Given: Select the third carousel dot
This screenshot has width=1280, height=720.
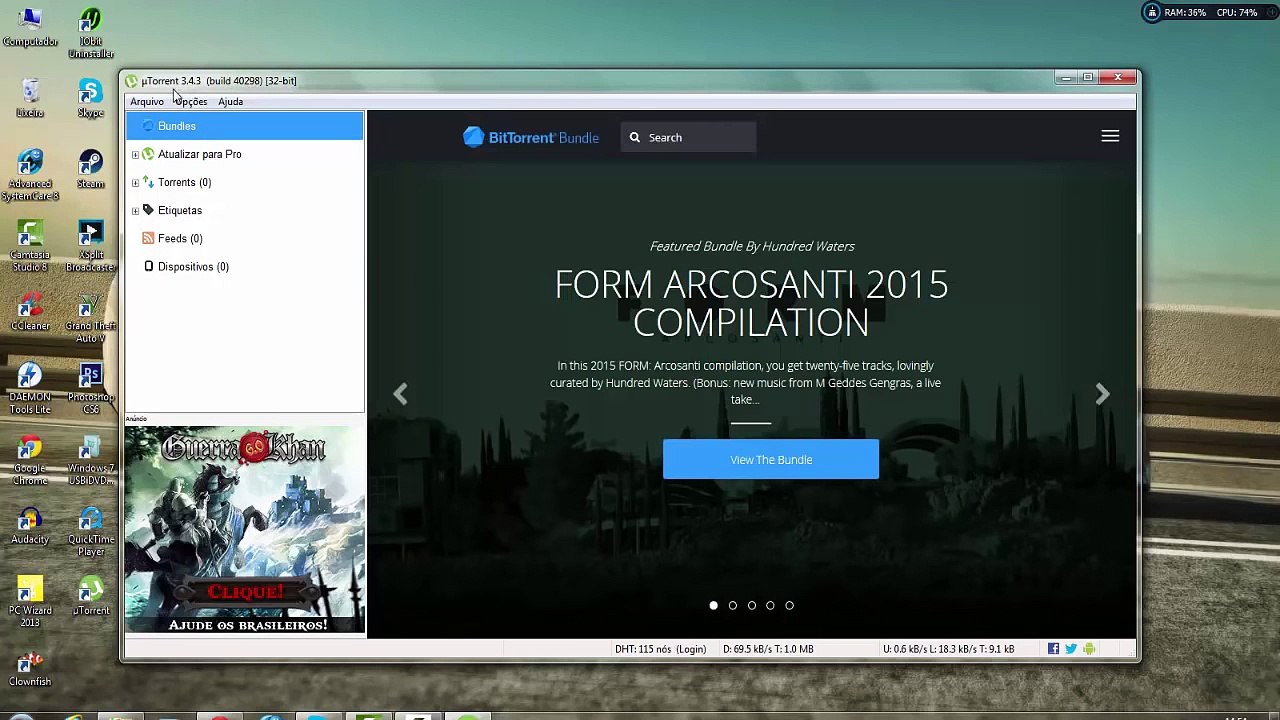Looking at the screenshot, I should (x=751, y=605).
